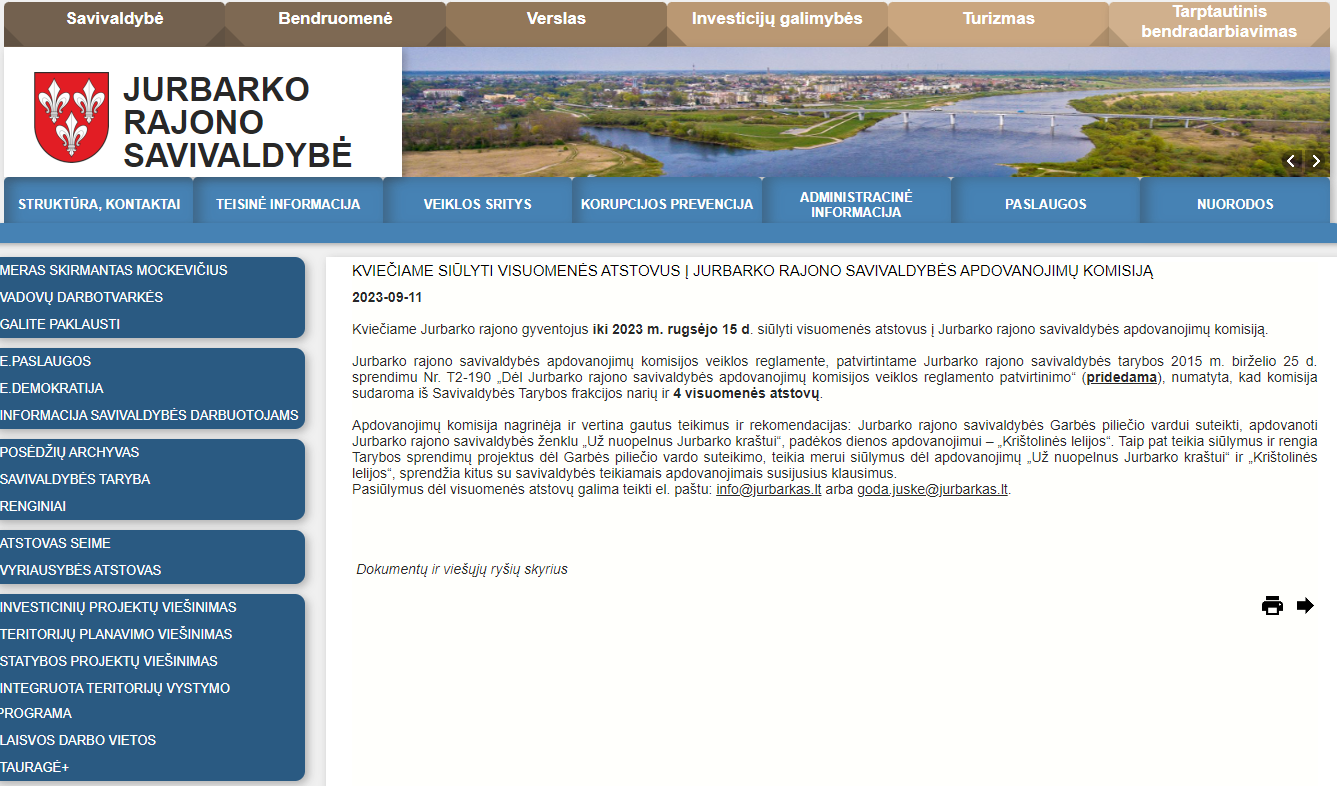Switch to the Turizmas top tab

point(998,19)
